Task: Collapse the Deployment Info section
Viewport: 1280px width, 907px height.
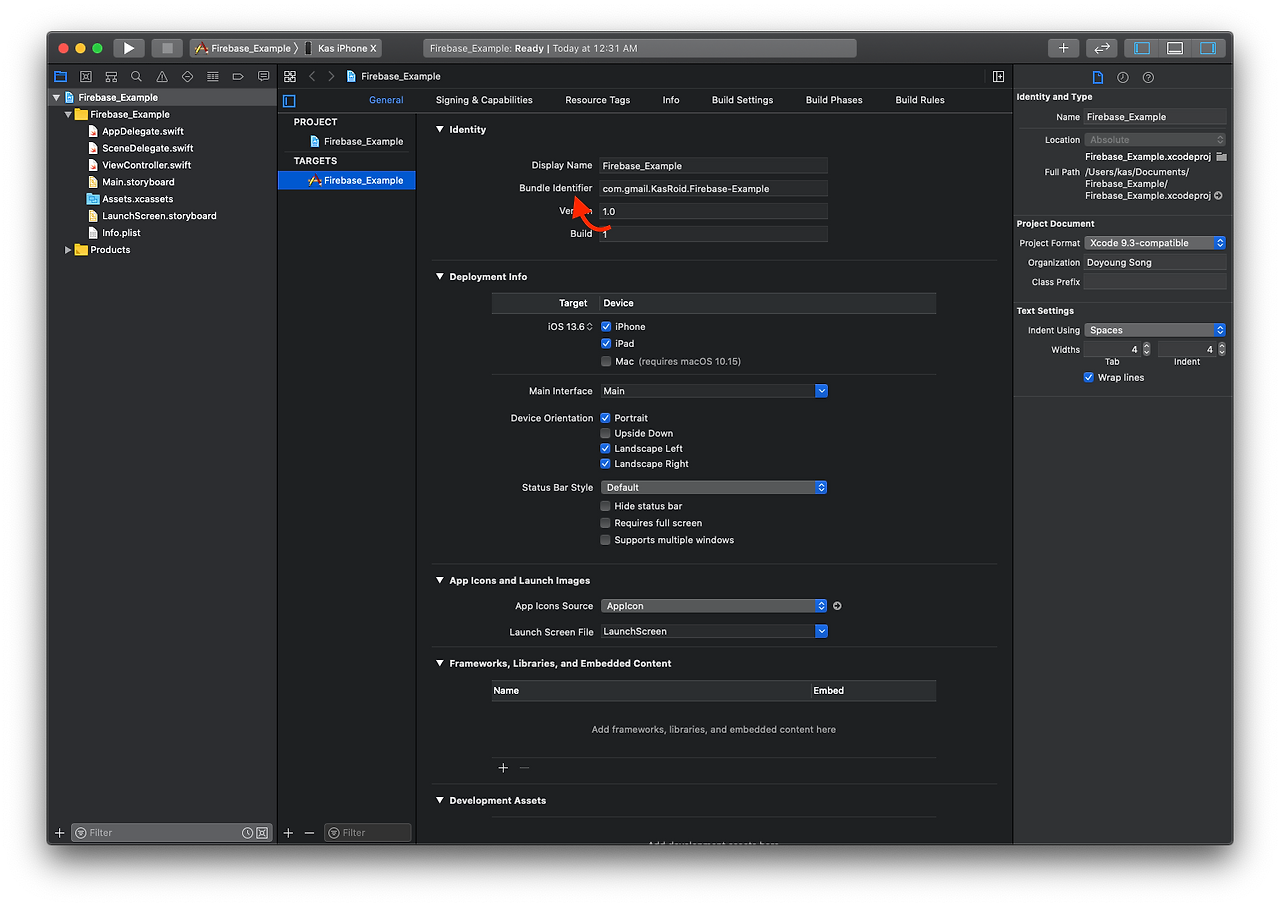Action: pos(440,276)
